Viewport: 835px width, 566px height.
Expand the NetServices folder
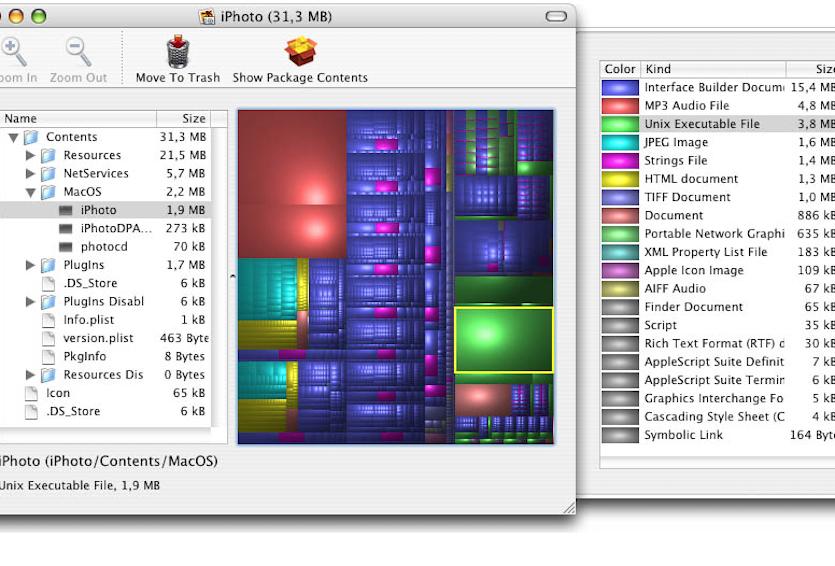(30, 174)
